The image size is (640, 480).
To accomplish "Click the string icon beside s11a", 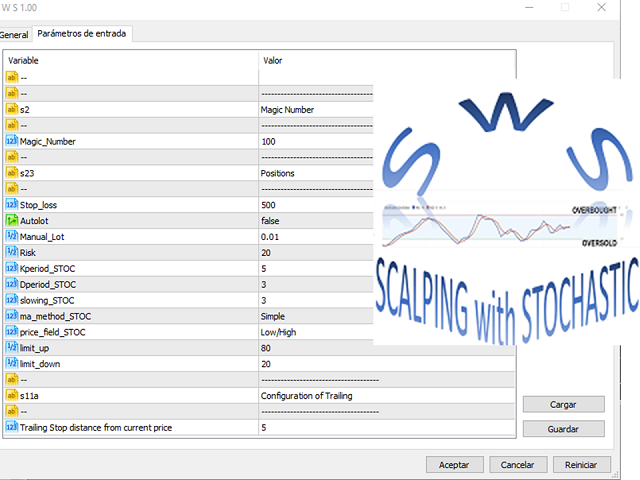I will 12,395.
